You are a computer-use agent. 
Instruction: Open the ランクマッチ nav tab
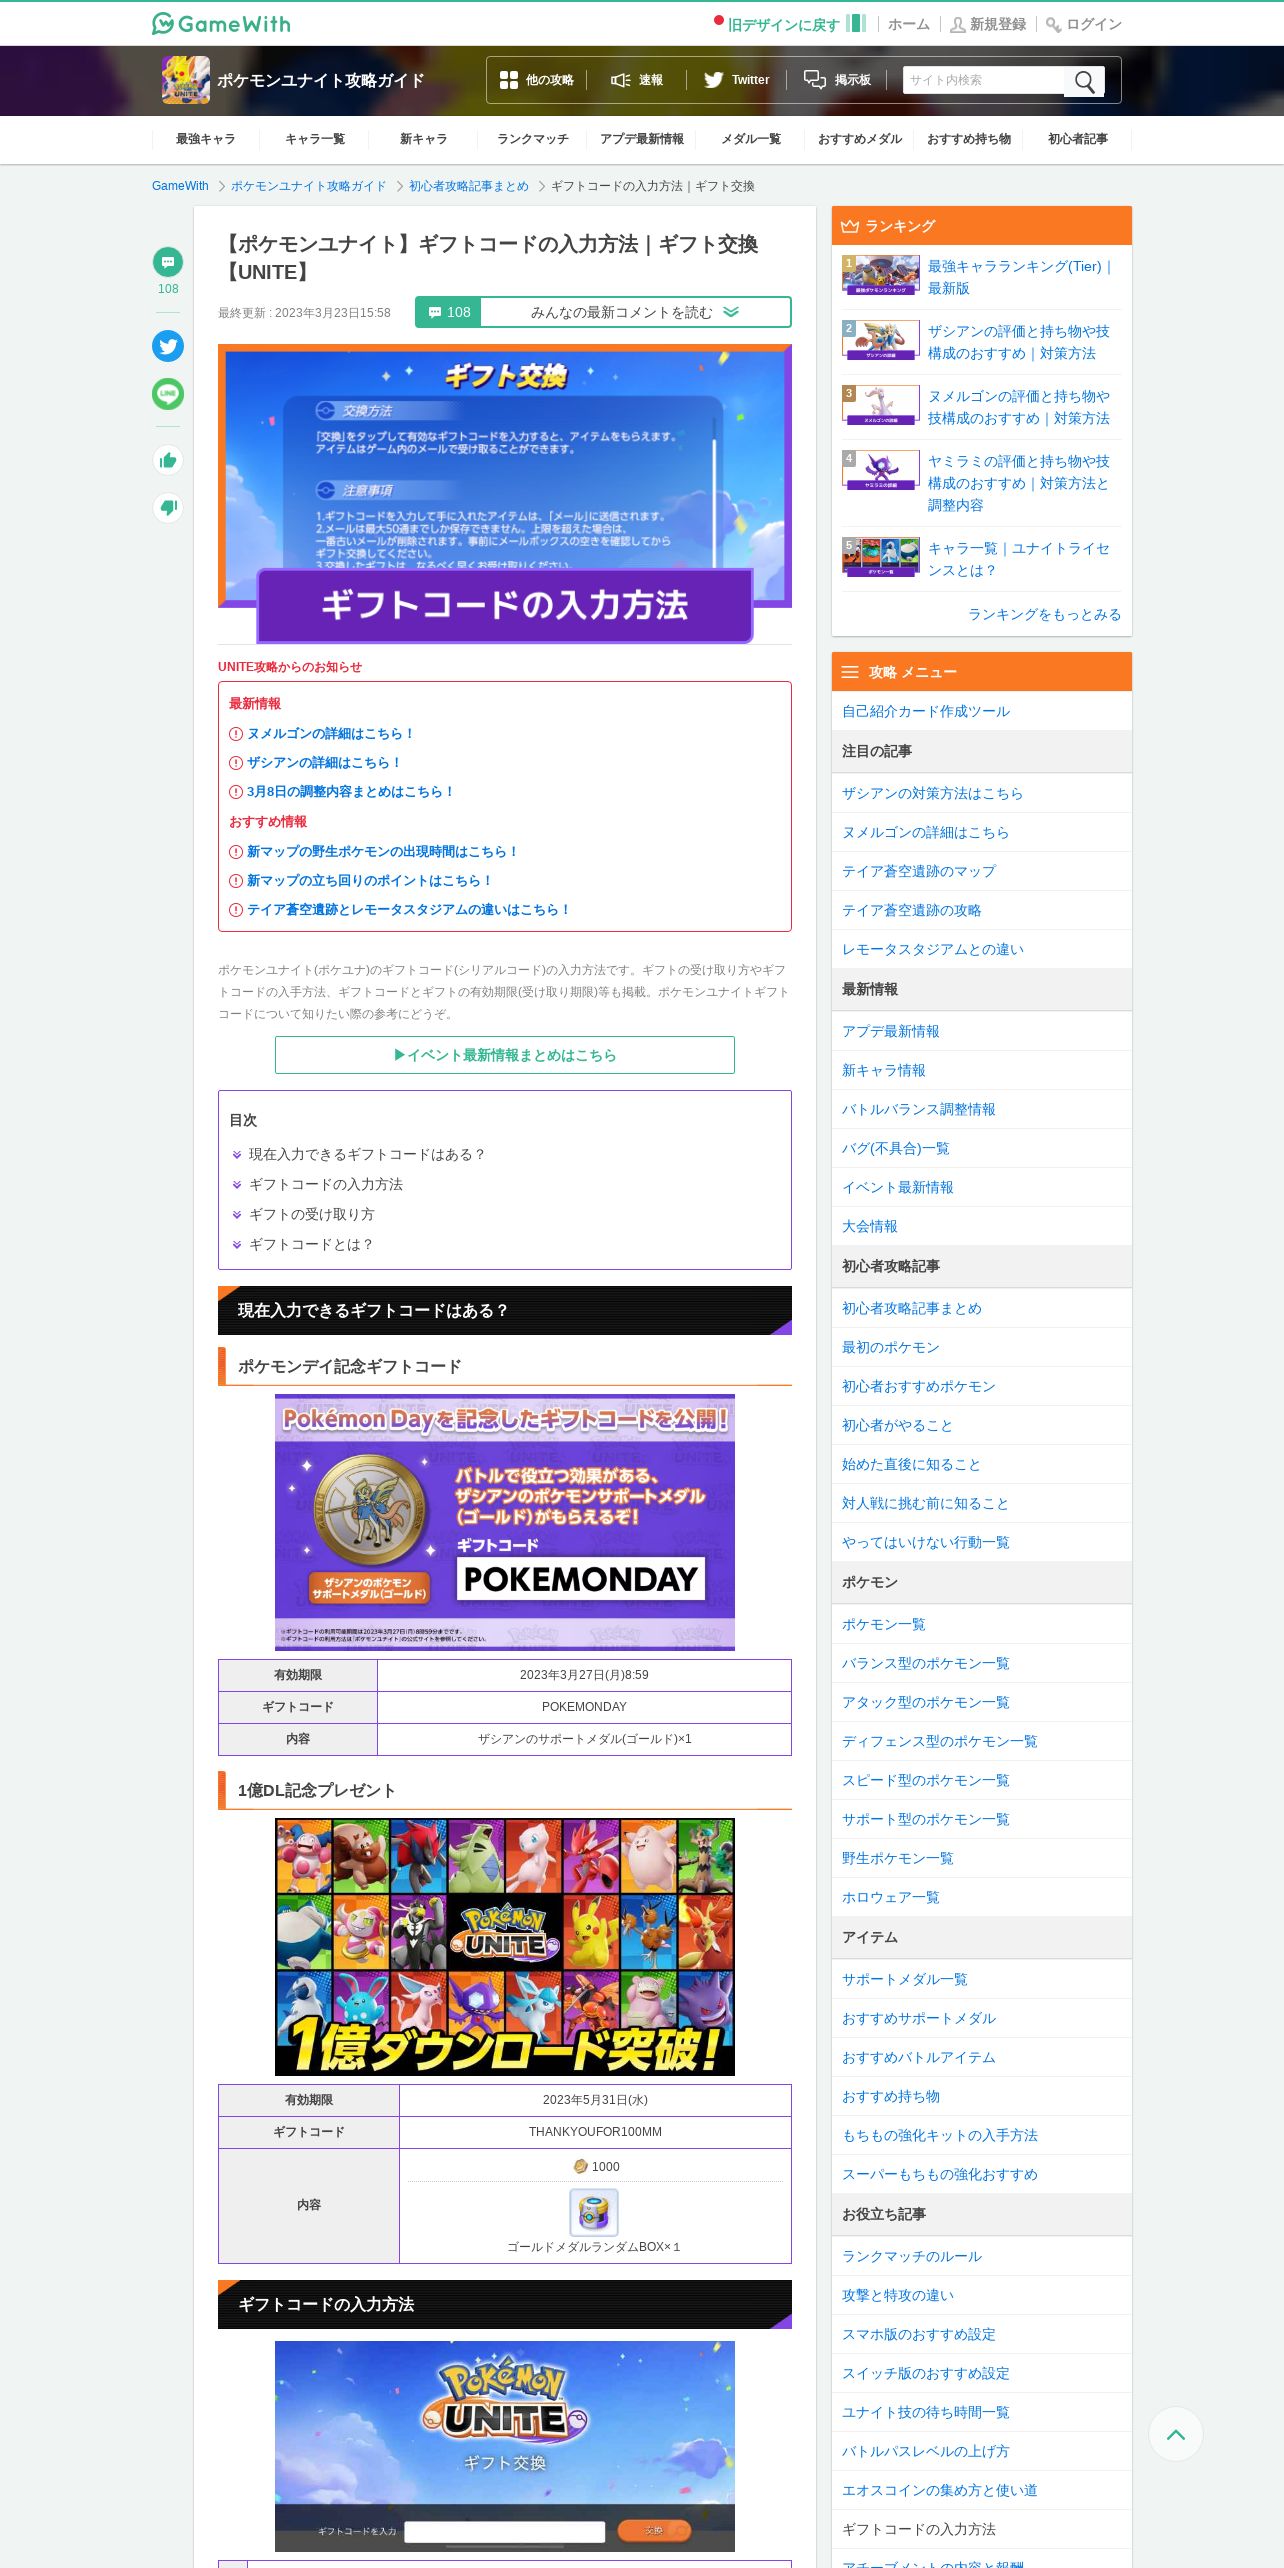click(x=533, y=139)
